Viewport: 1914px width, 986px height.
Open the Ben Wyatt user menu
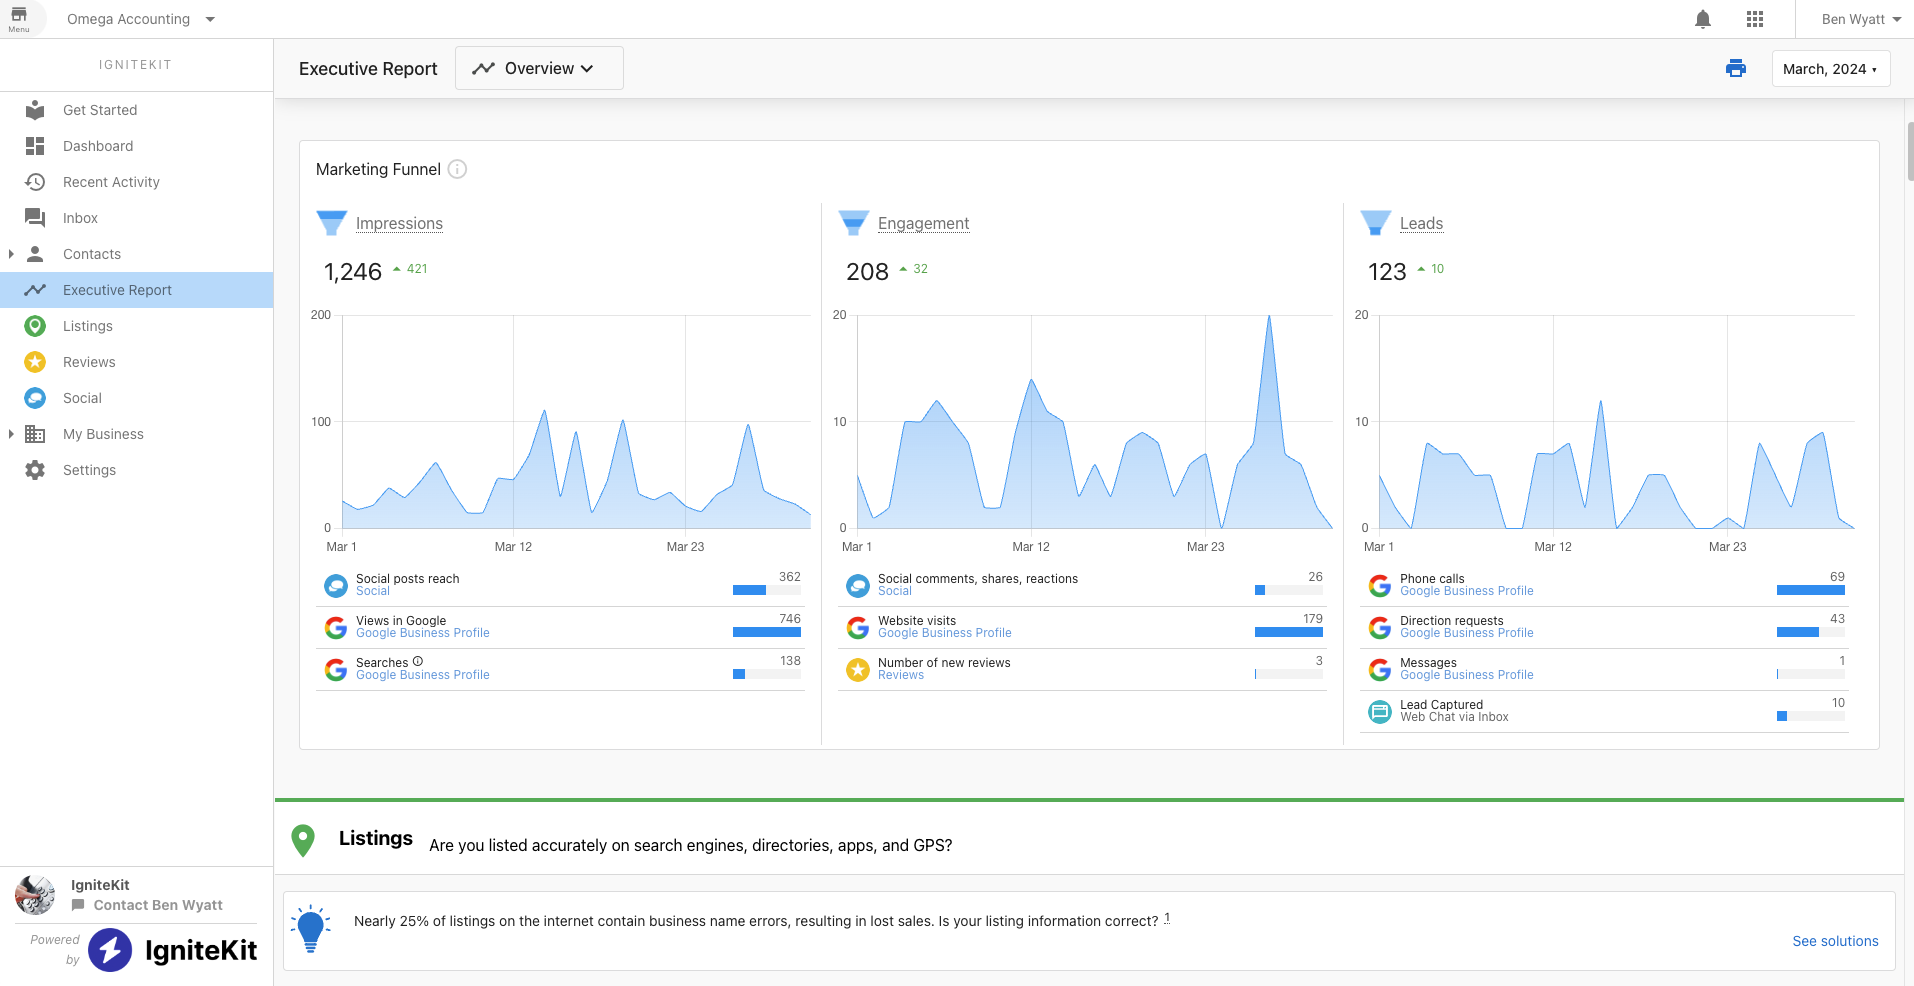click(1857, 18)
